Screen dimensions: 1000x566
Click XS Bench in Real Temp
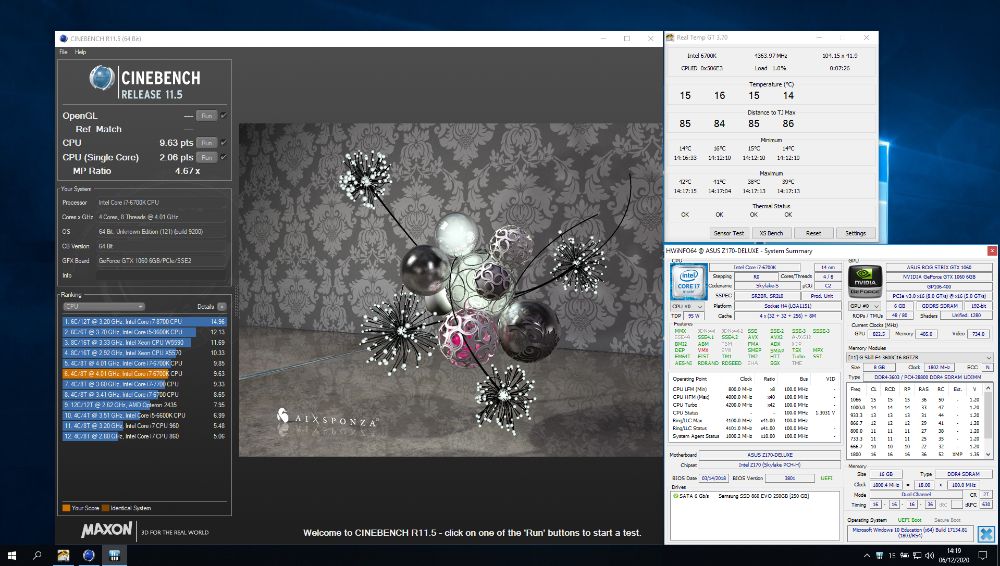tap(771, 233)
